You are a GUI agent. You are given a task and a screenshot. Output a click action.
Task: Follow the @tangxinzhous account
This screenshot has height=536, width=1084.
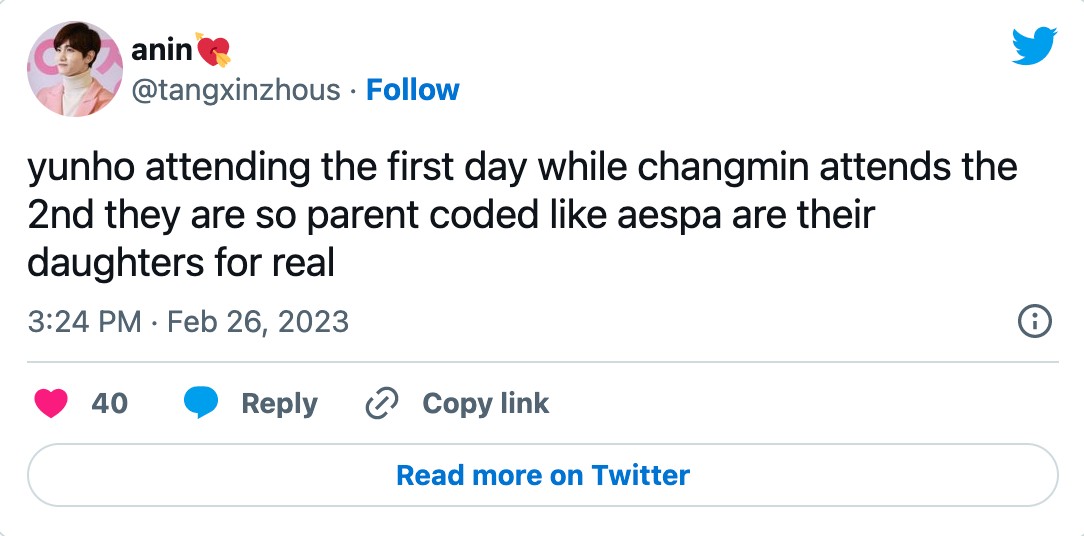coord(412,90)
